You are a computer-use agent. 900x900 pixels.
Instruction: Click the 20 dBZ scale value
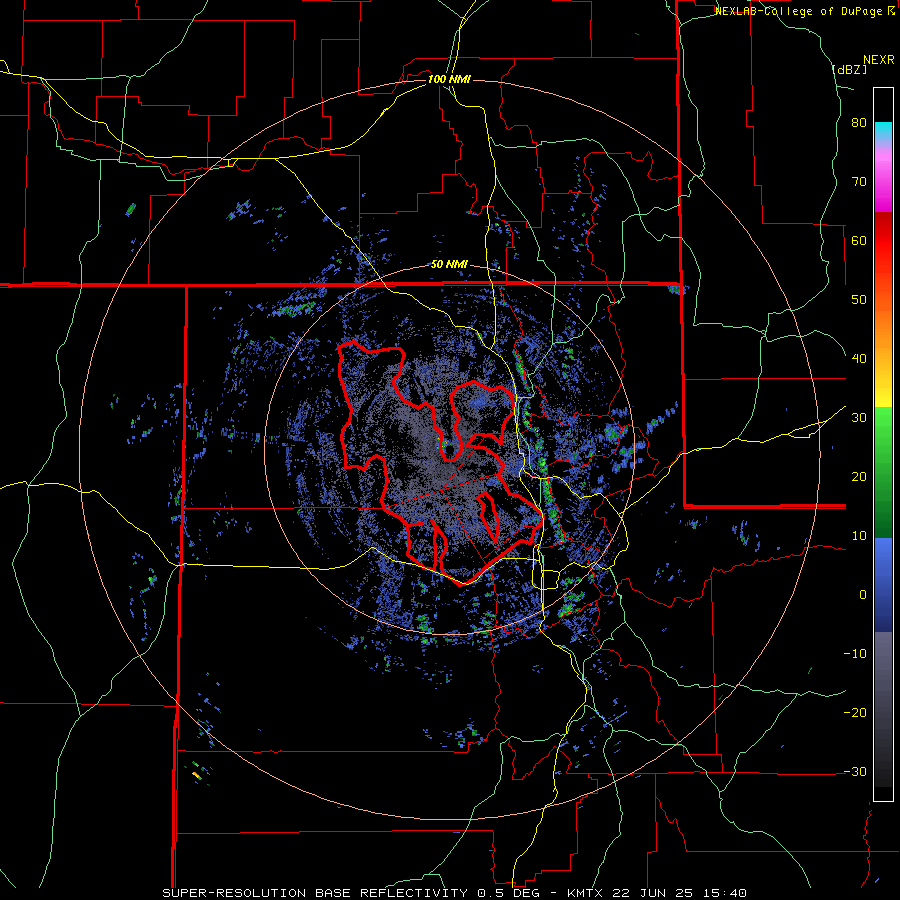(859, 477)
